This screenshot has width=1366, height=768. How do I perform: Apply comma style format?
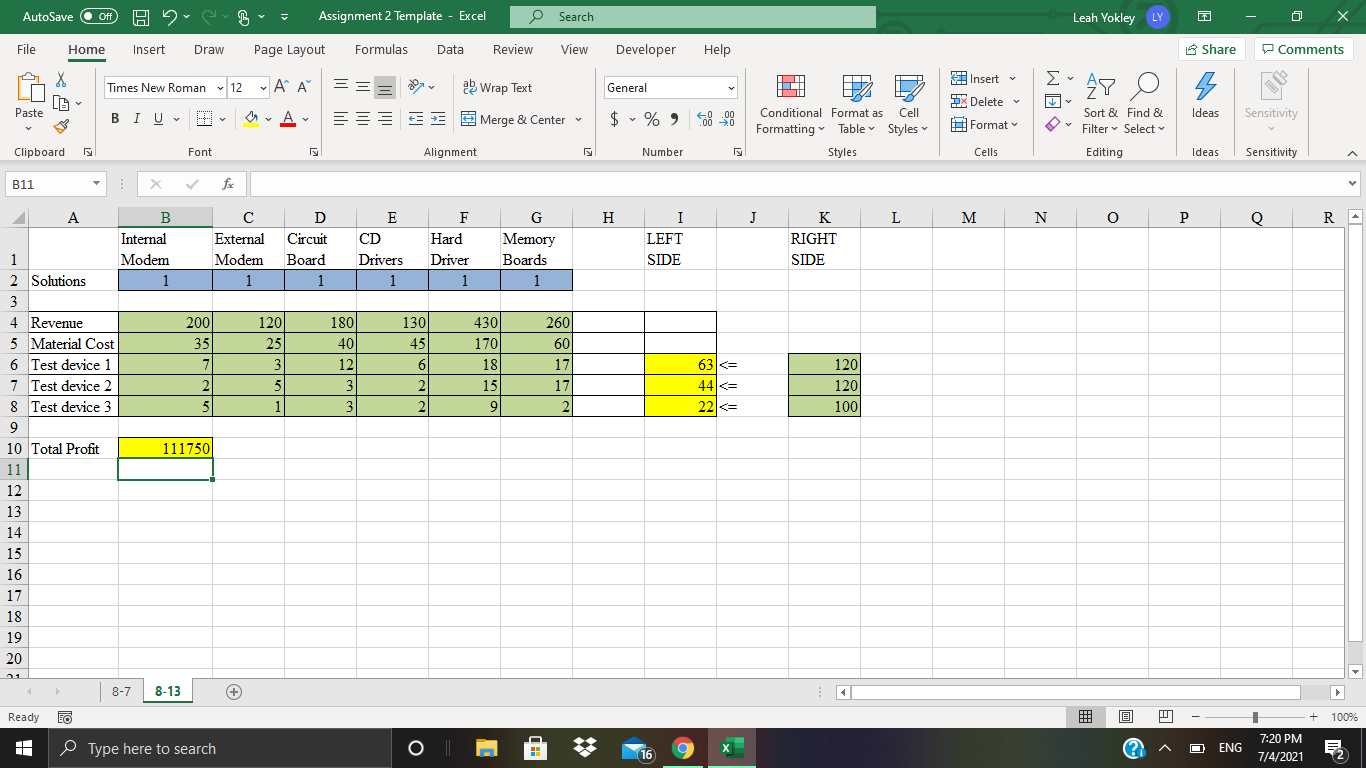674,120
